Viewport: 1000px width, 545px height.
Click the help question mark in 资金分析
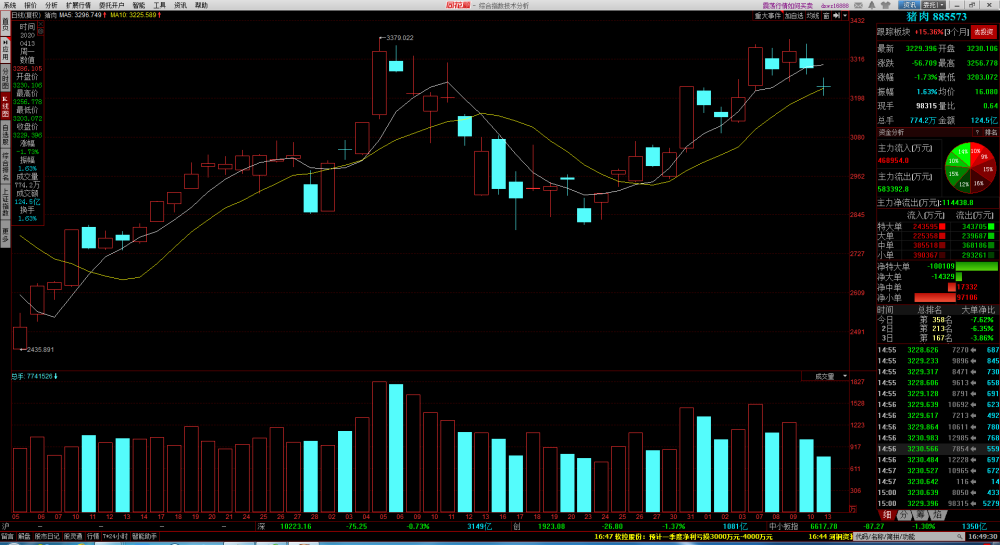pos(977,133)
